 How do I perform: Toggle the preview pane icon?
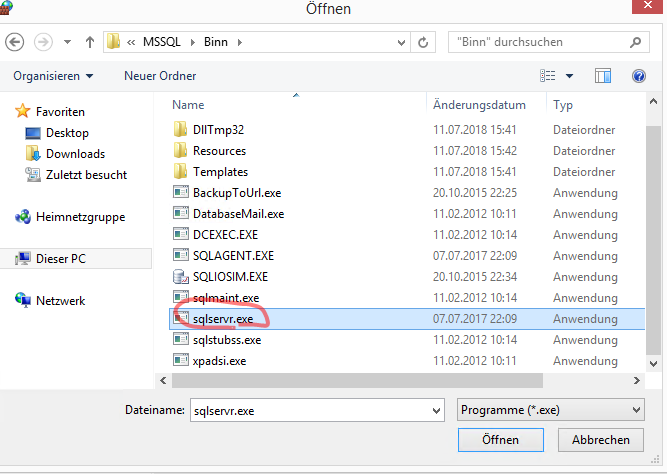603,76
